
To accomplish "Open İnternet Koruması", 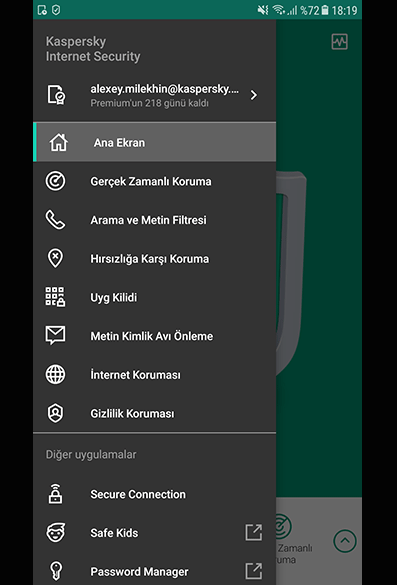I will point(154,375).
